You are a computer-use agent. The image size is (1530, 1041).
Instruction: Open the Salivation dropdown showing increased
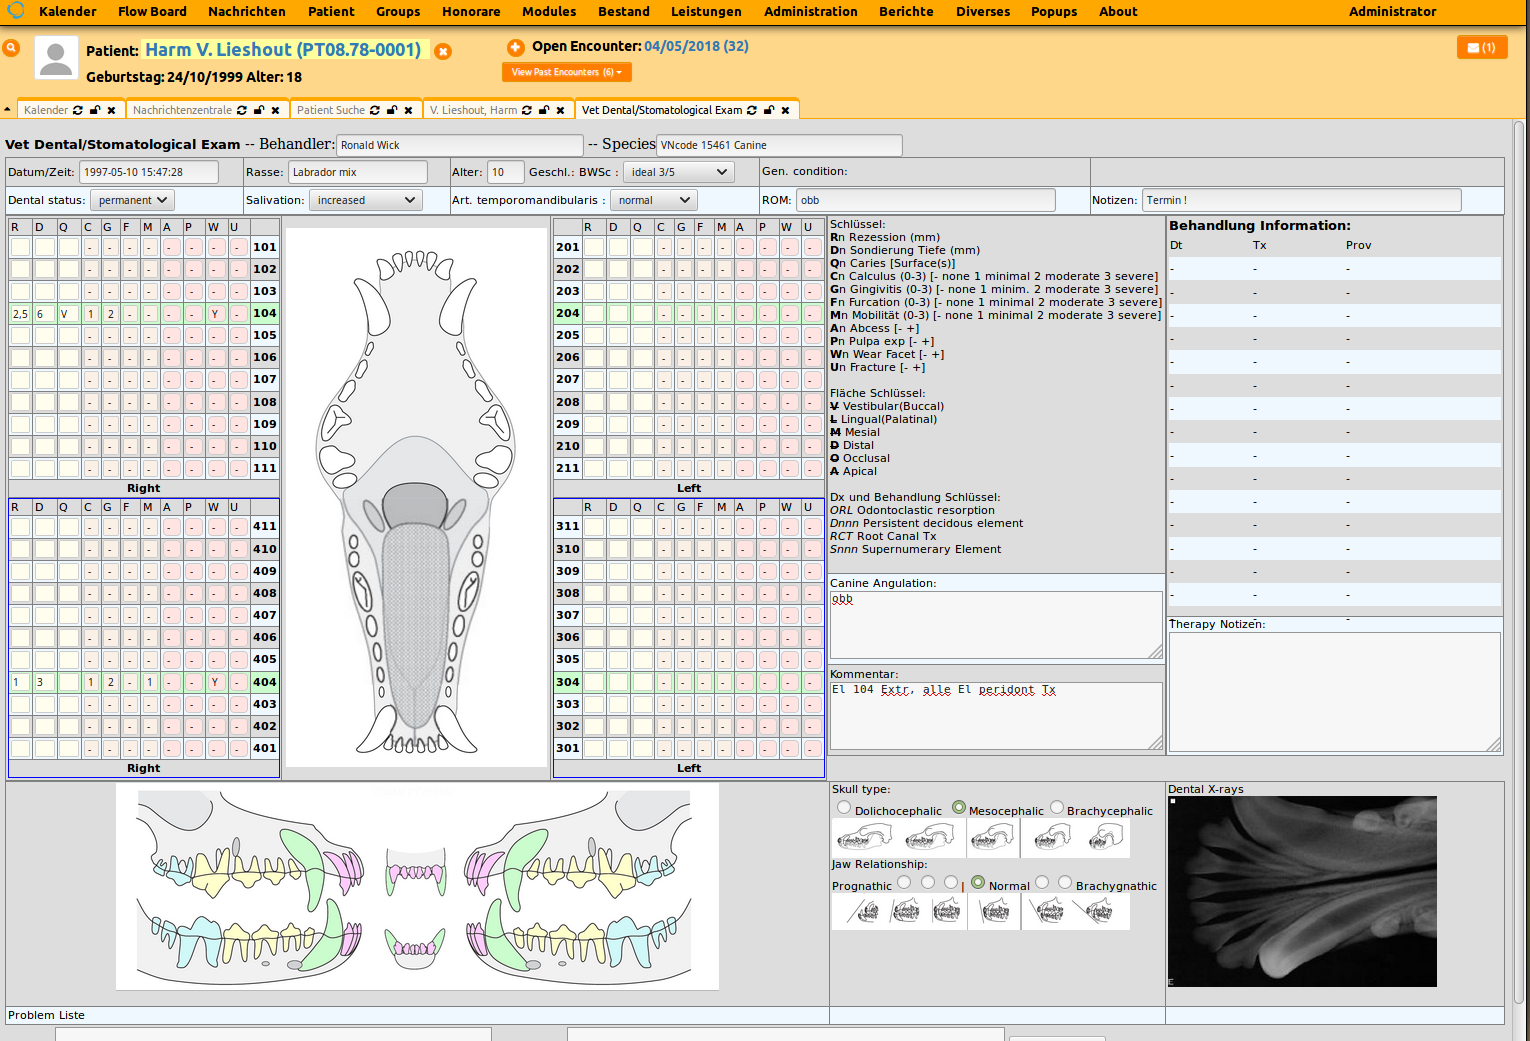(366, 200)
